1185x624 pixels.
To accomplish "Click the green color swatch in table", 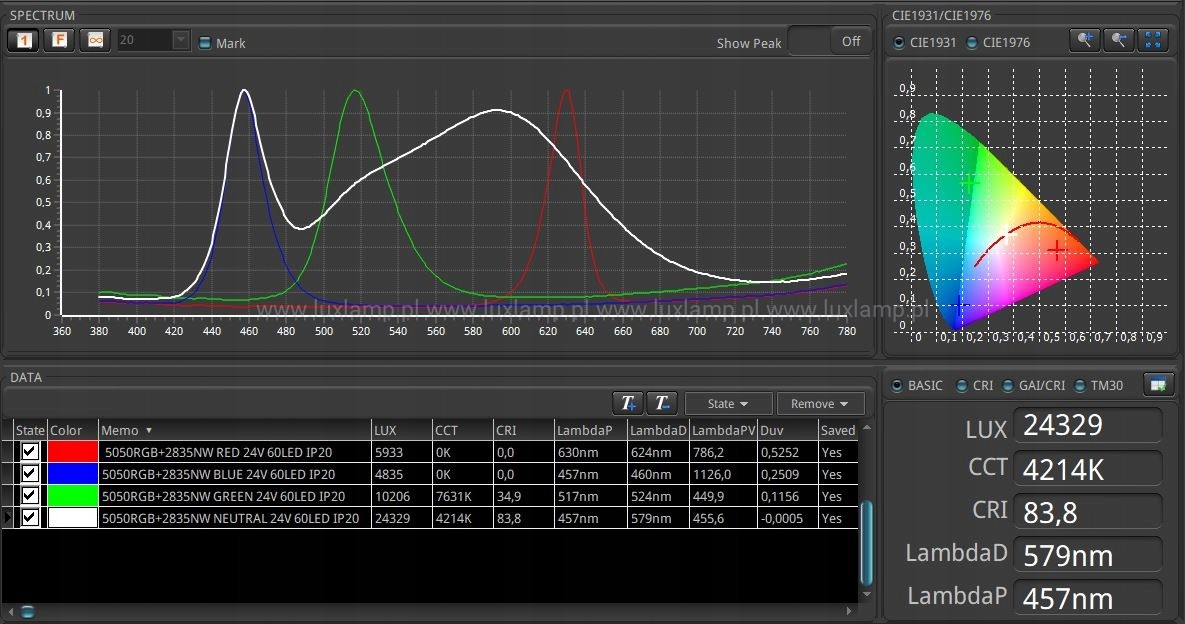I will pos(73,496).
